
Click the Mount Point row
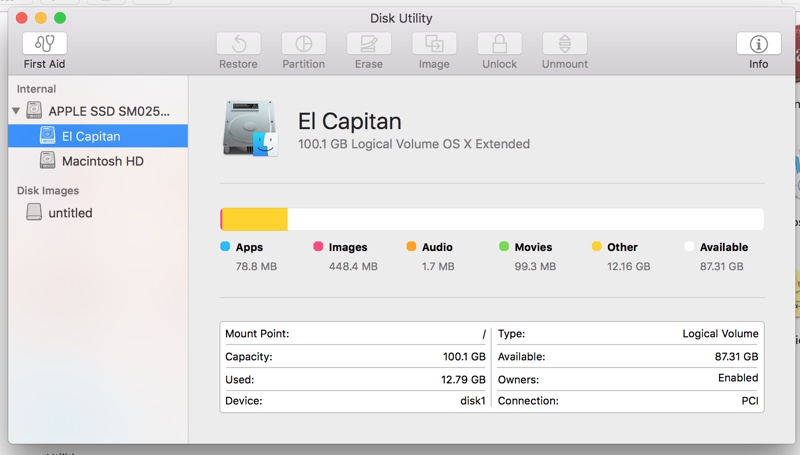pyautogui.click(x=355, y=334)
